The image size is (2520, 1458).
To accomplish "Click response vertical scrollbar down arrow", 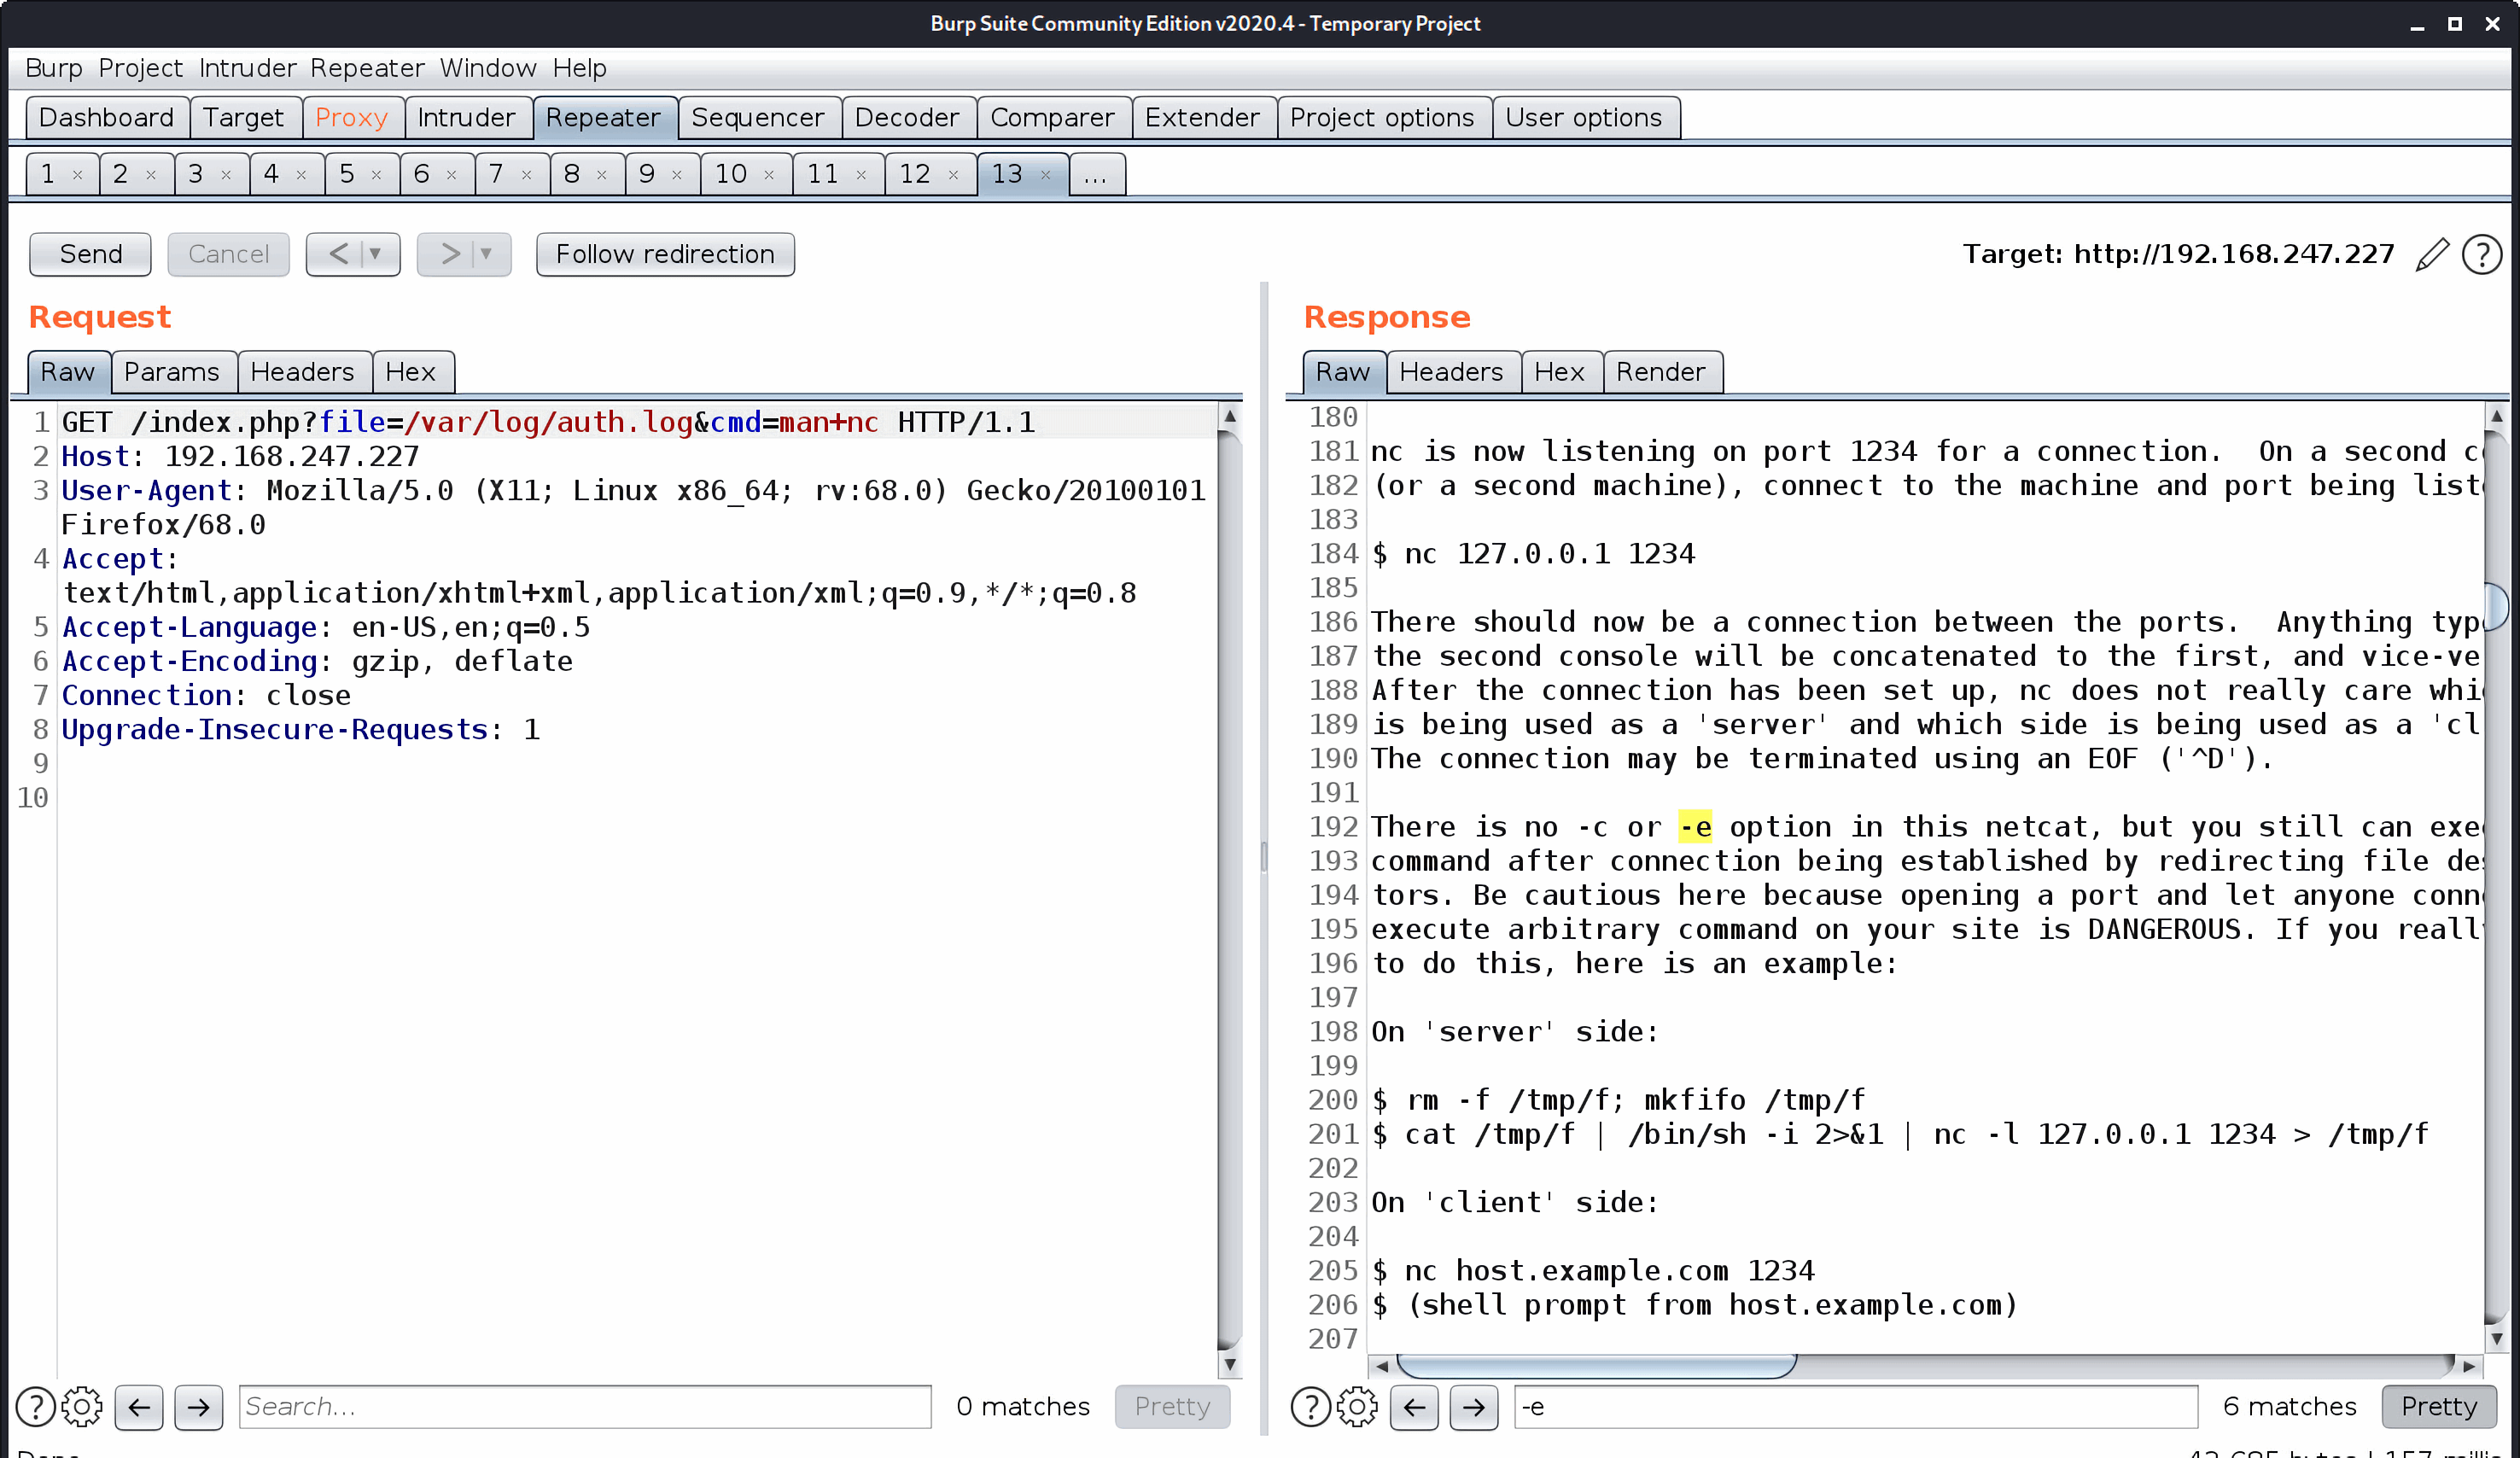I will tap(2497, 1340).
